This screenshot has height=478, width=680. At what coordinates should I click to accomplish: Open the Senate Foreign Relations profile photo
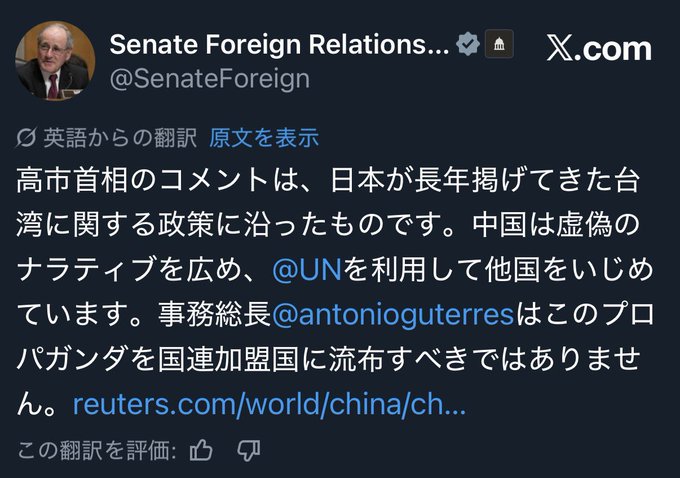[55, 61]
